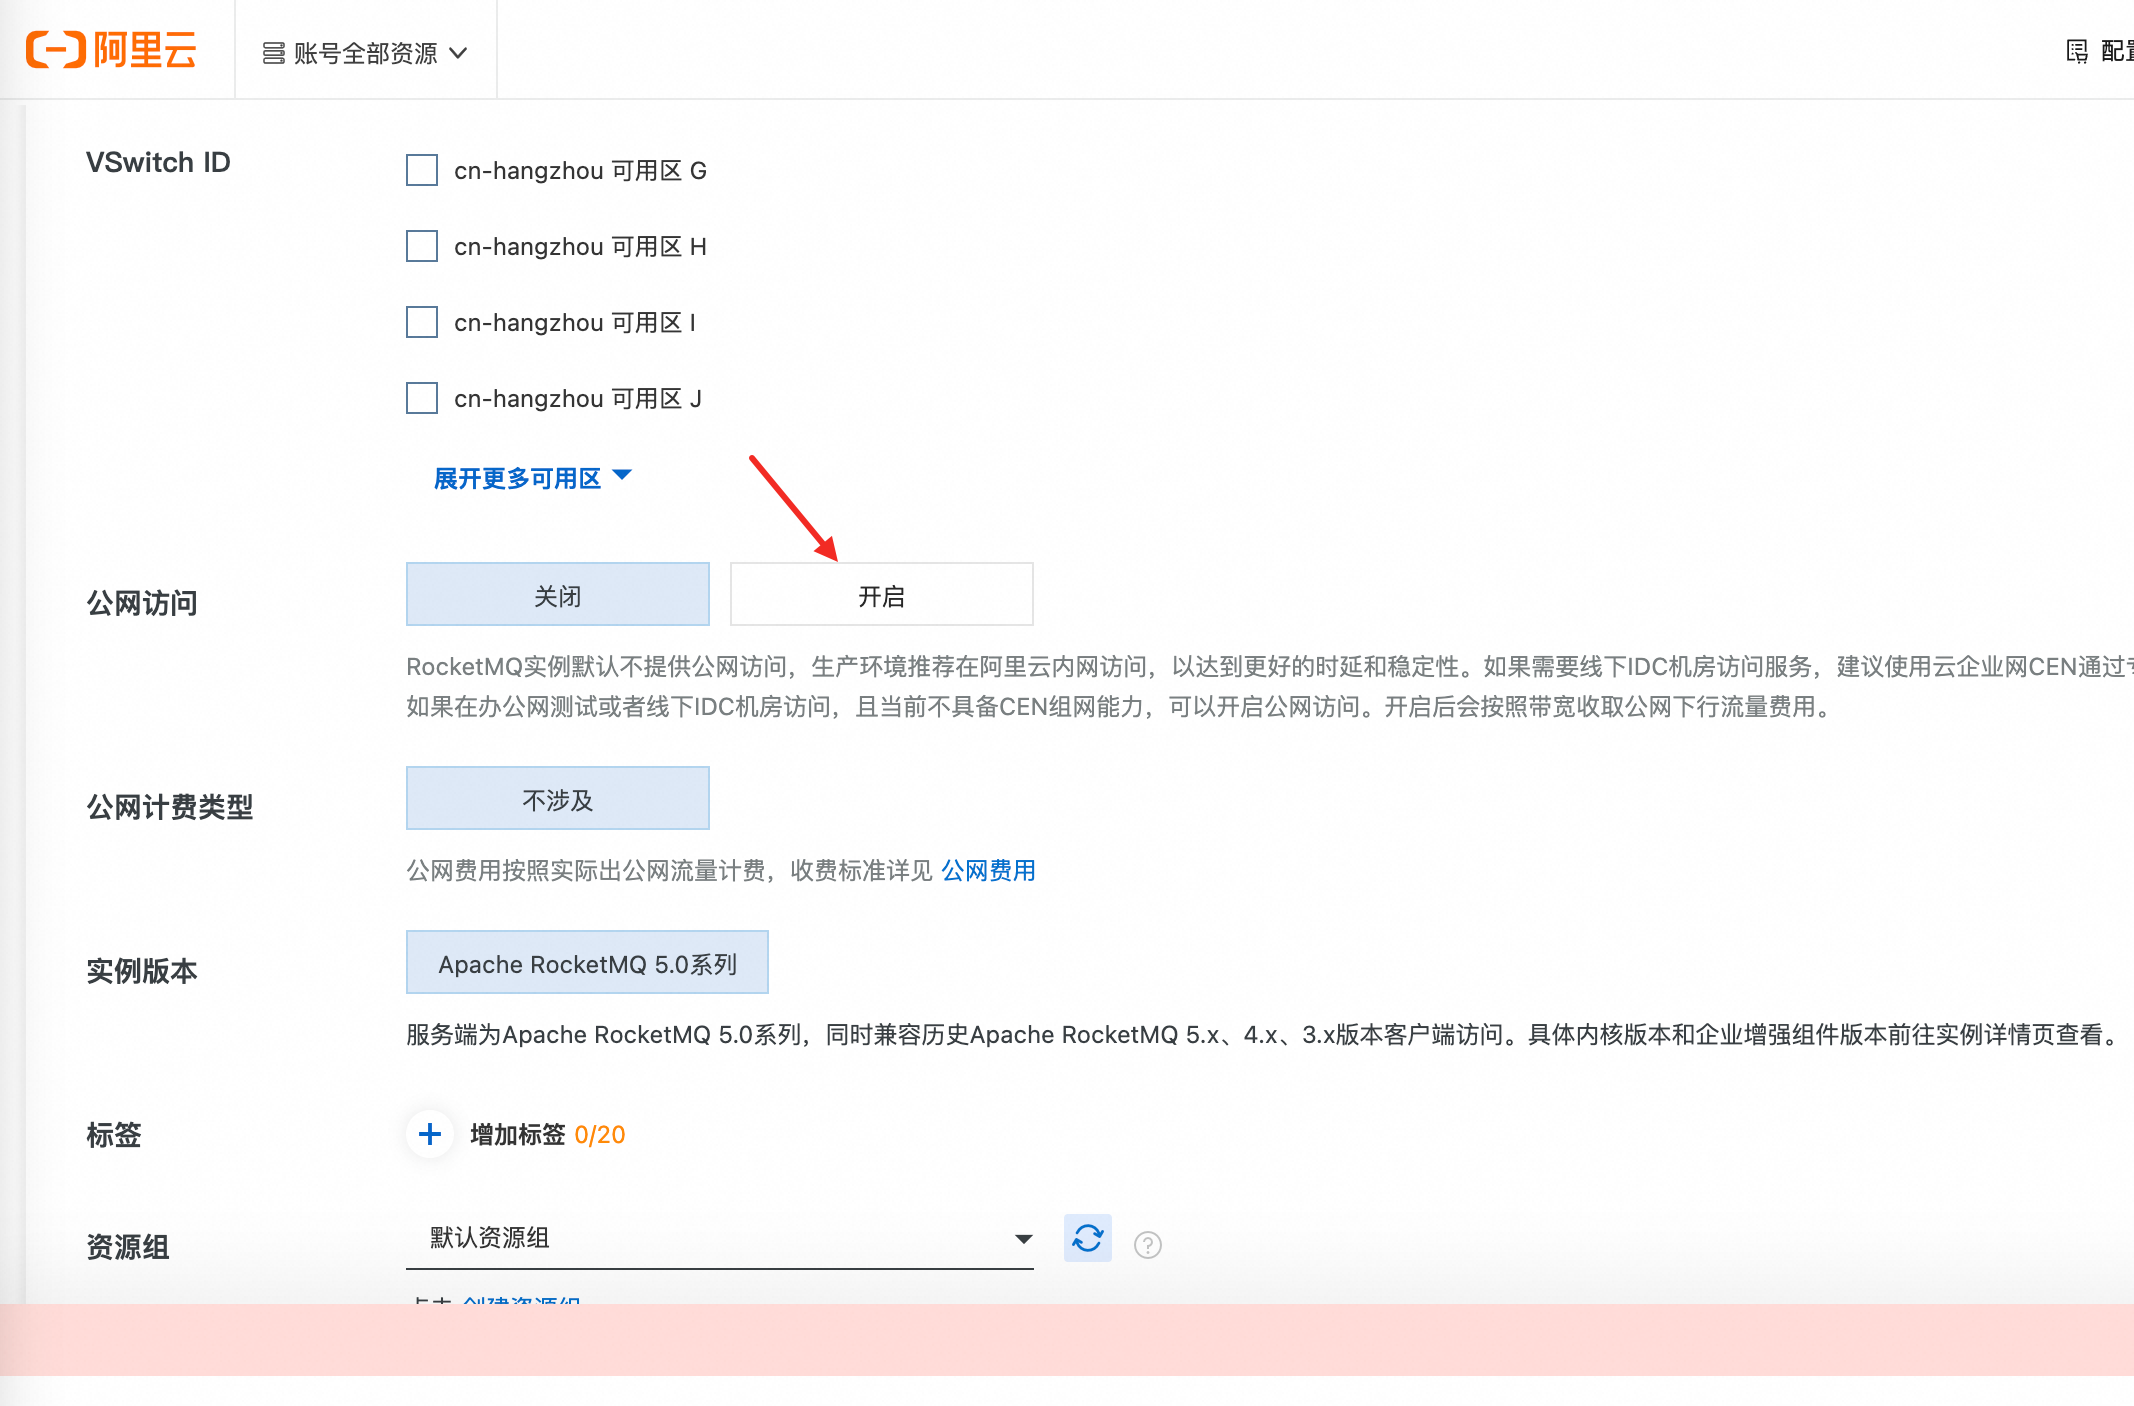Click the 创建资源组 link below dropdown
Image resolution: width=2134 pixels, height=1406 pixels.
[521, 1299]
